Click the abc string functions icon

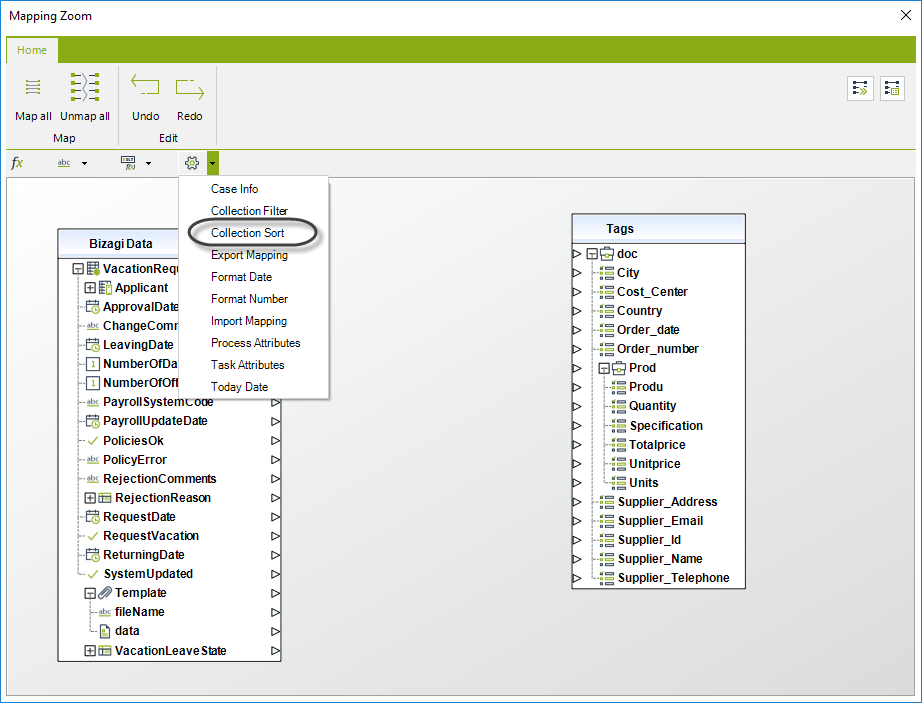click(x=64, y=163)
